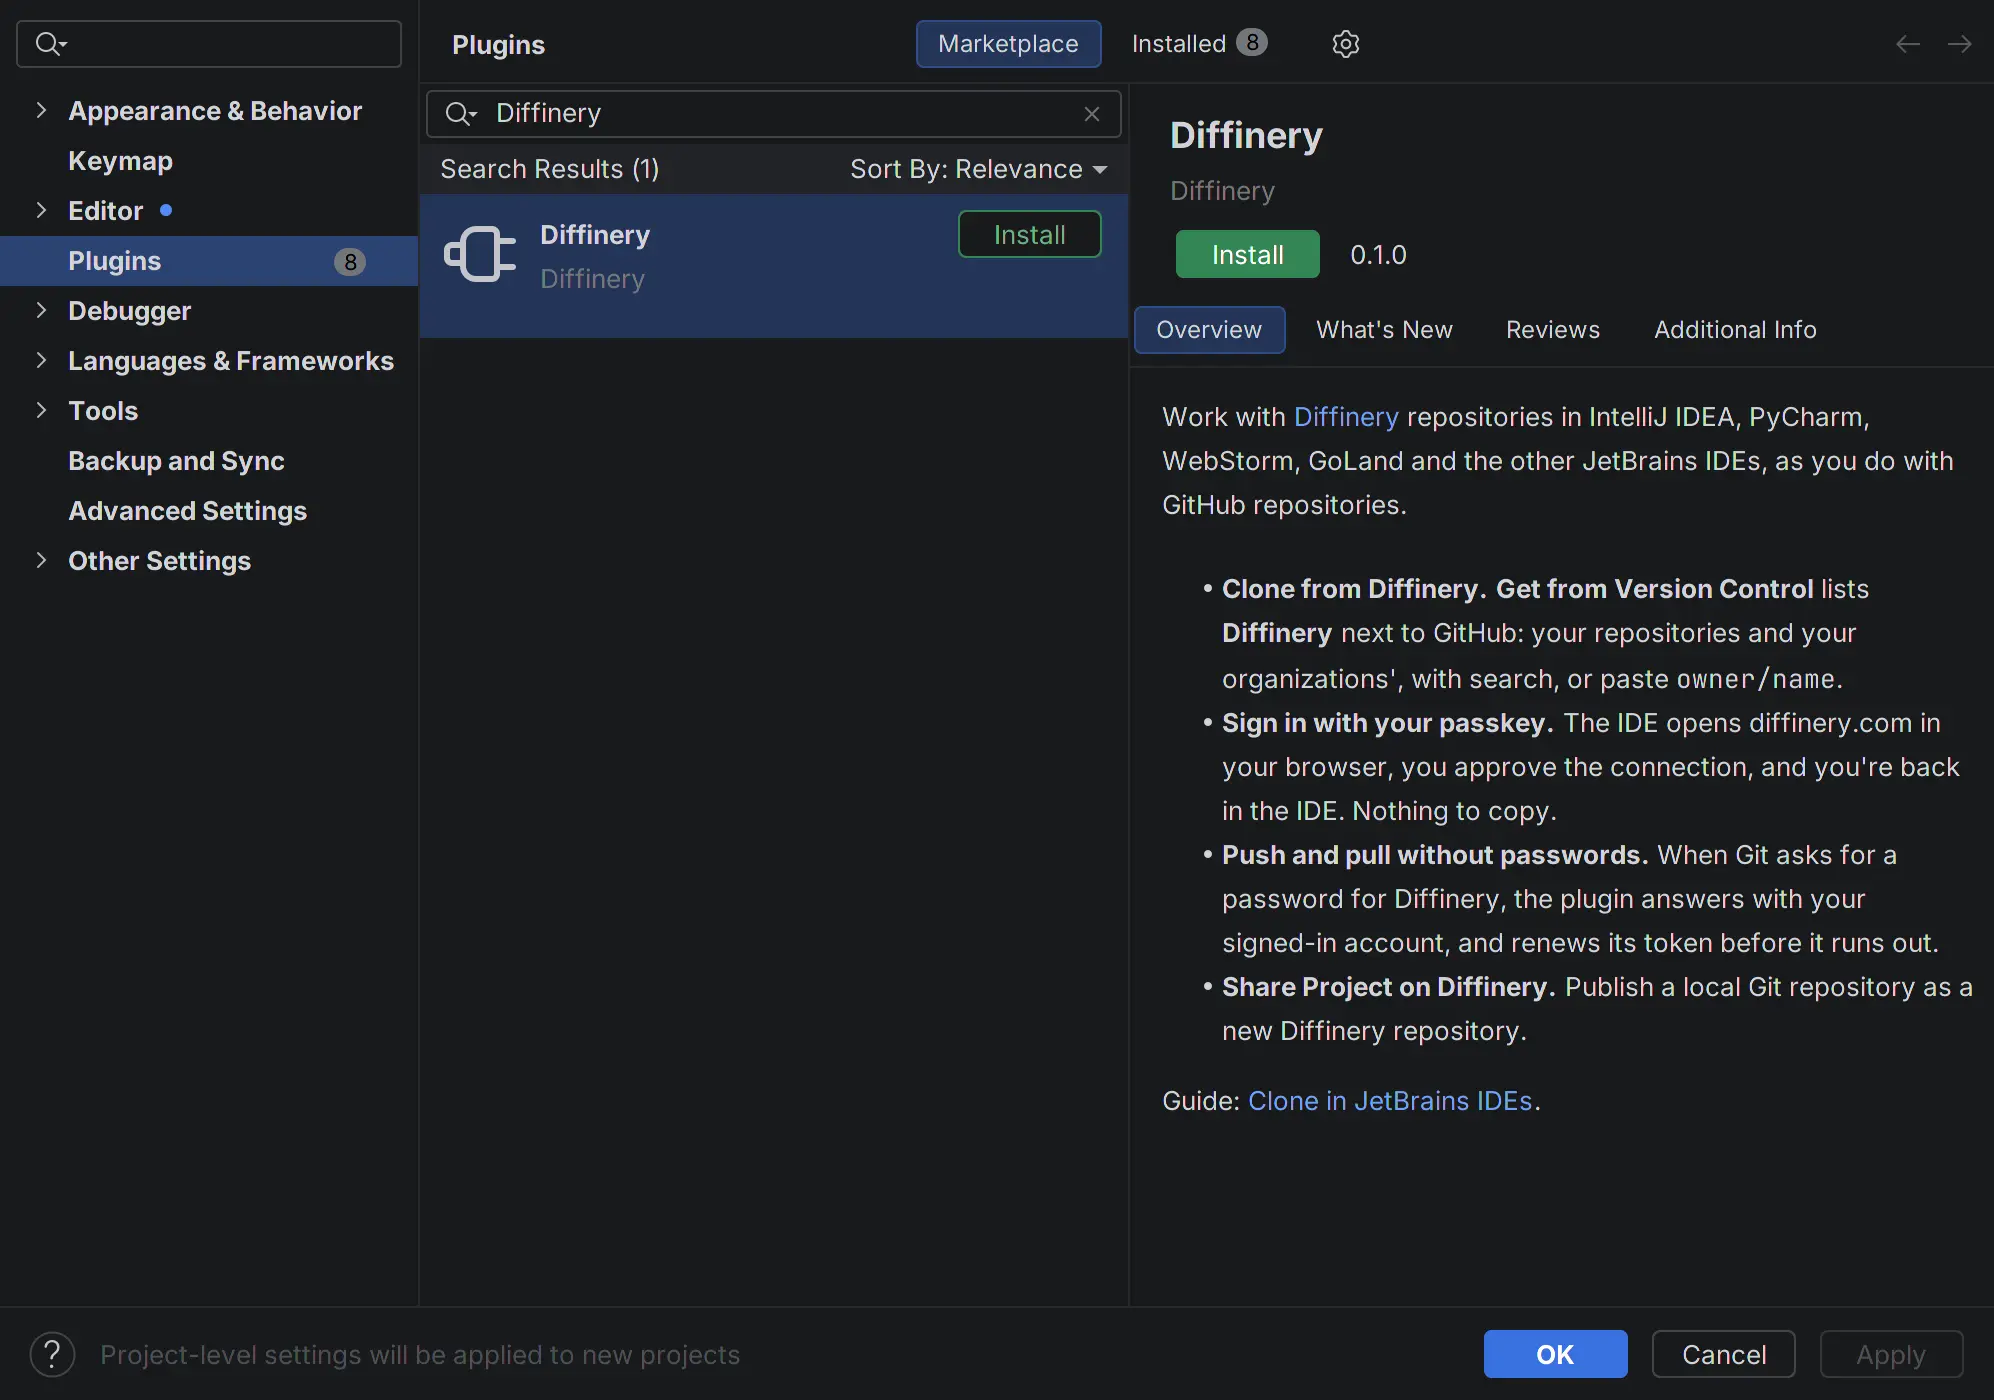Click the Diffinery search result name
This screenshot has height=1400, width=1994.
tap(595, 235)
